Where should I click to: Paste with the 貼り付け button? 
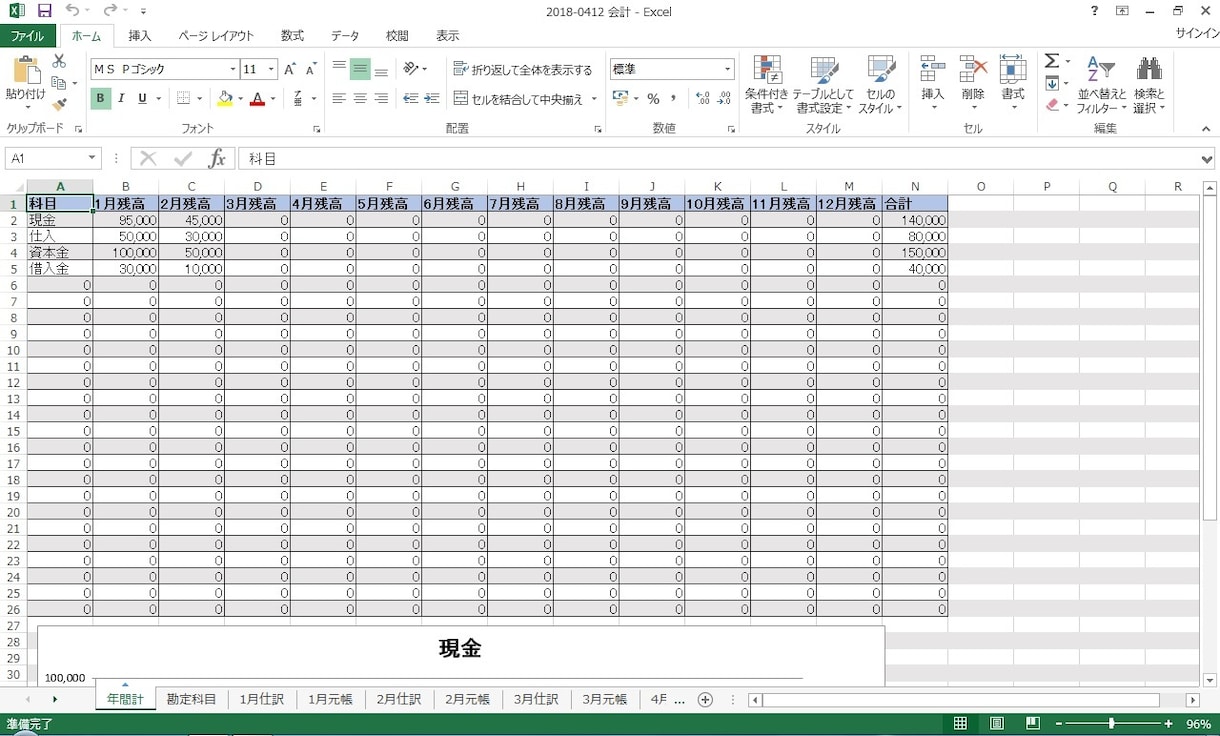tap(25, 83)
